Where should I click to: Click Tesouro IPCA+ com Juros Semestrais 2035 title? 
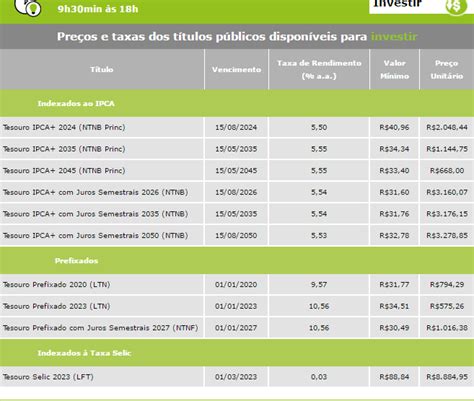pyautogui.click(x=95, y=214)
